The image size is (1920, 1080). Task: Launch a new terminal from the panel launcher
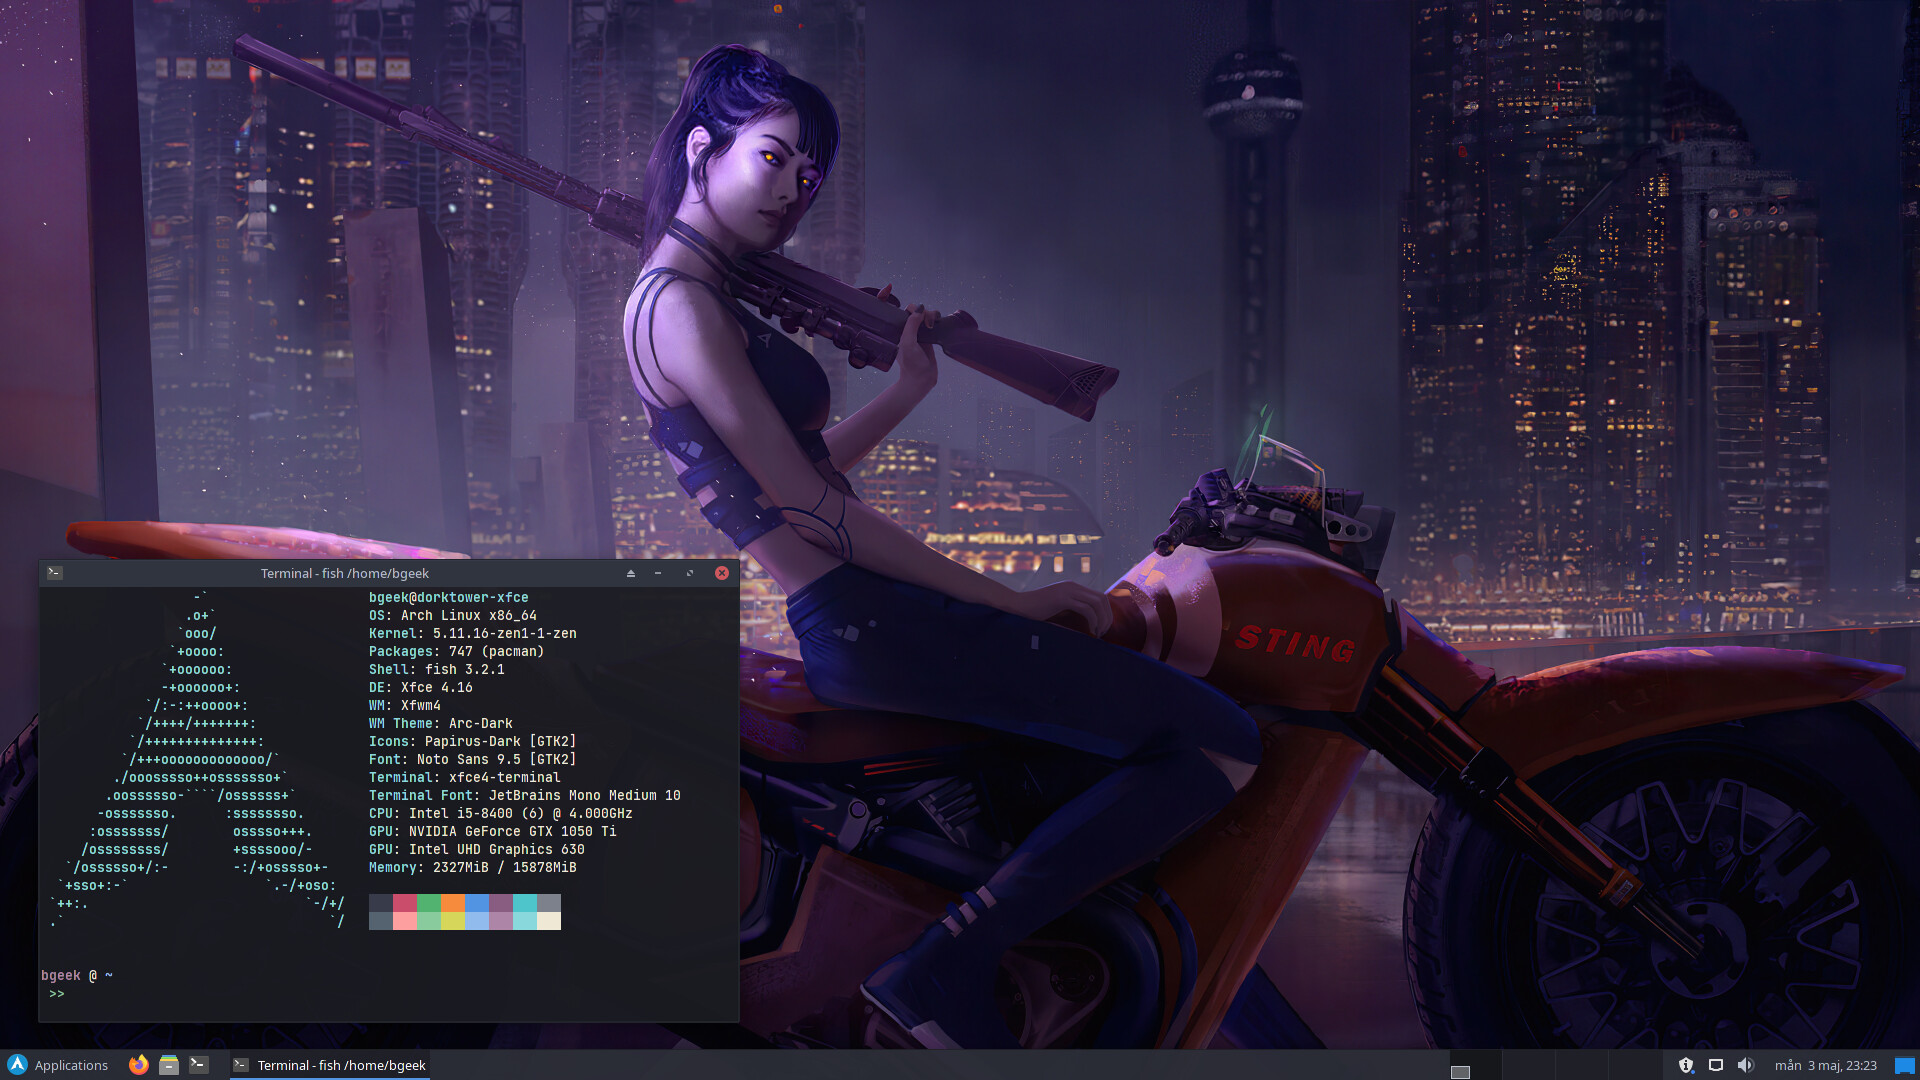(x=199, y=1065)
